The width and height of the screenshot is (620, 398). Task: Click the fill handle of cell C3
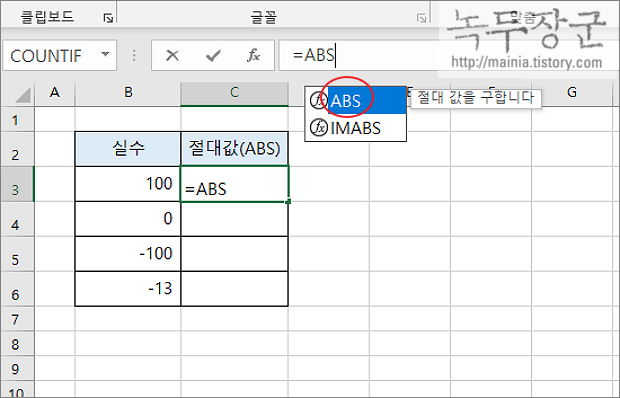point(288,202)
